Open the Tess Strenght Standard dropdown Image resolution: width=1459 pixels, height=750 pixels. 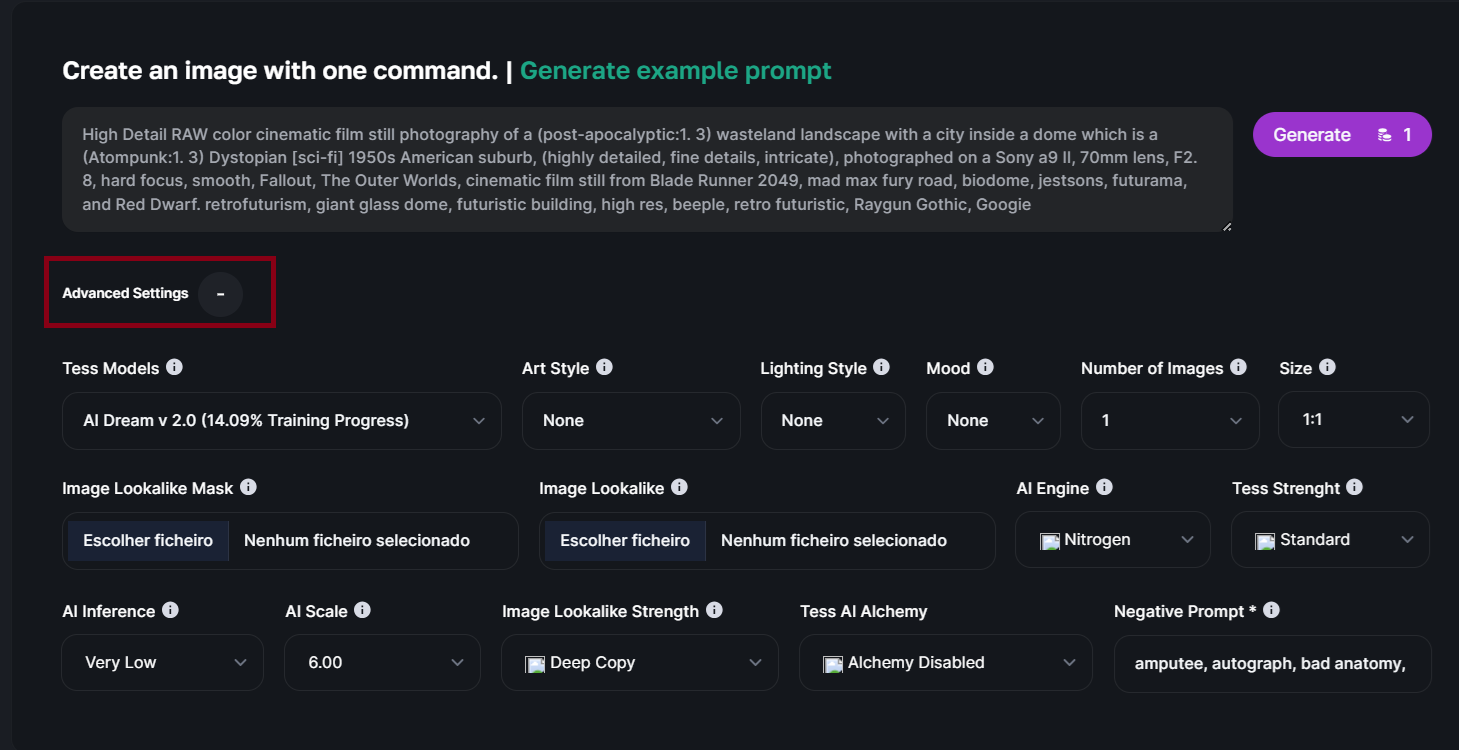(x=1330, y=540)
